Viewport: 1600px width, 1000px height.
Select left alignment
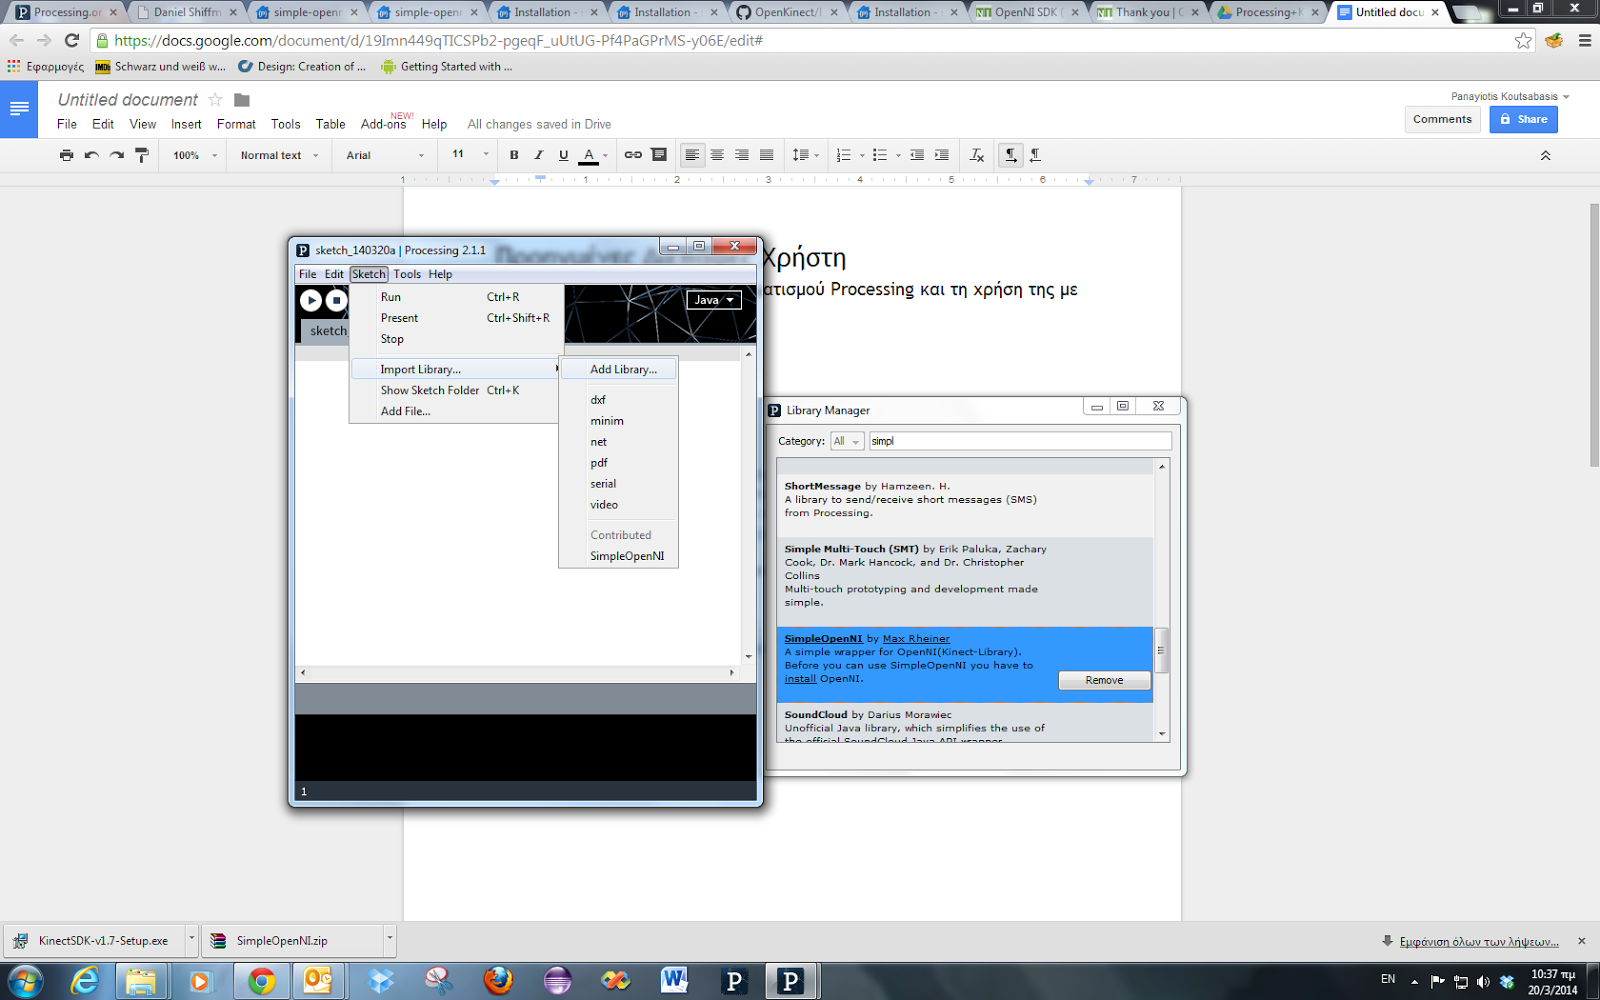pos(692,155)
